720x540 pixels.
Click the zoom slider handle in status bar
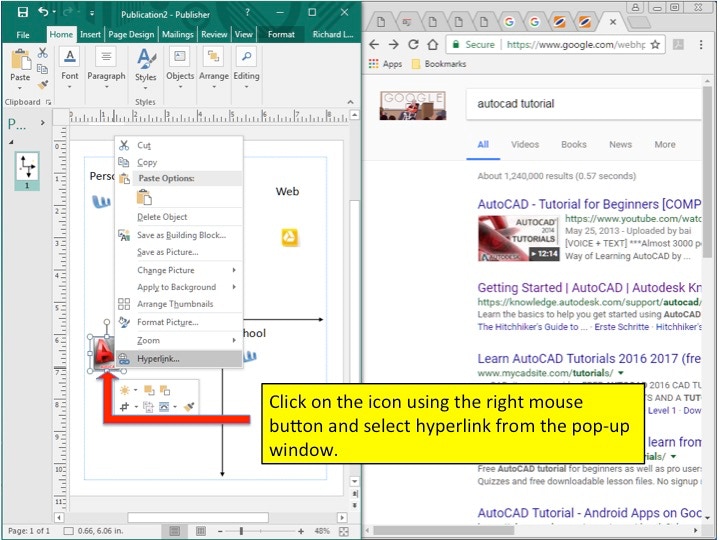(x=241, y=531)
